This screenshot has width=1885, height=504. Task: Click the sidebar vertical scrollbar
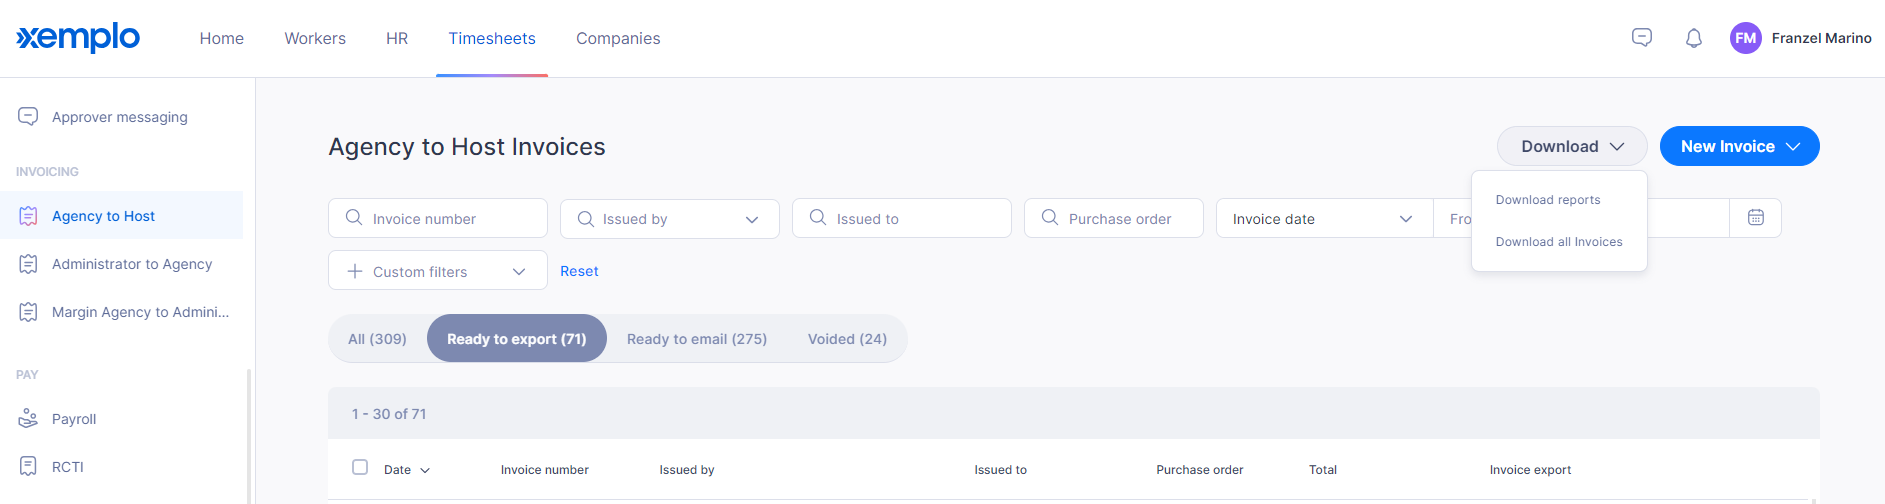point(249,436)
